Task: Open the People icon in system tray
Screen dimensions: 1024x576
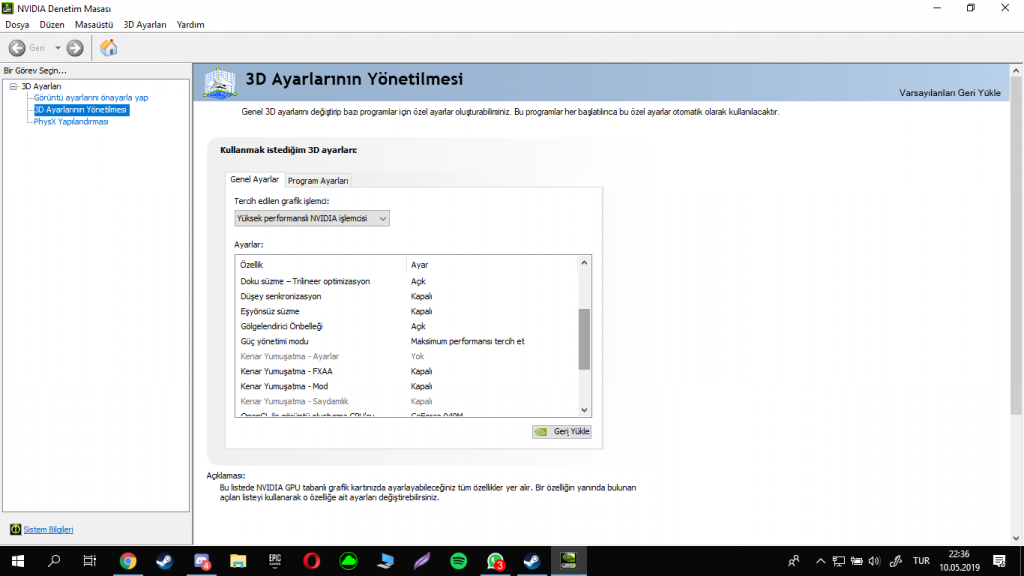Action: [x=793, y=561]
